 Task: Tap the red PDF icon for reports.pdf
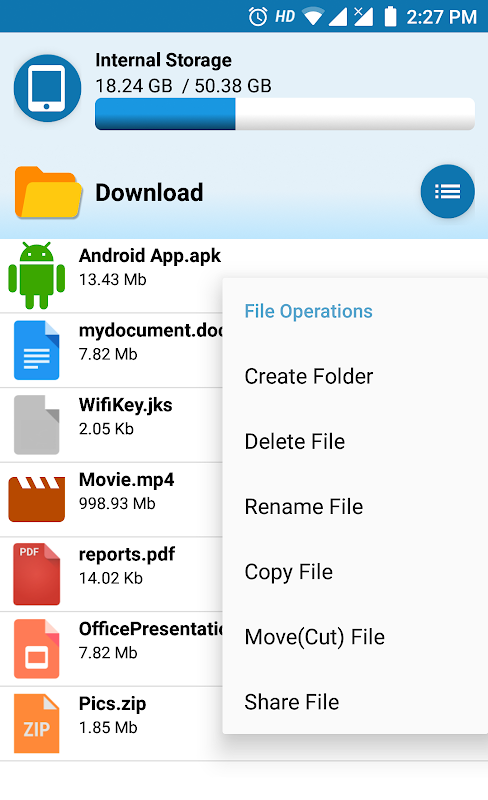point(37,574)
